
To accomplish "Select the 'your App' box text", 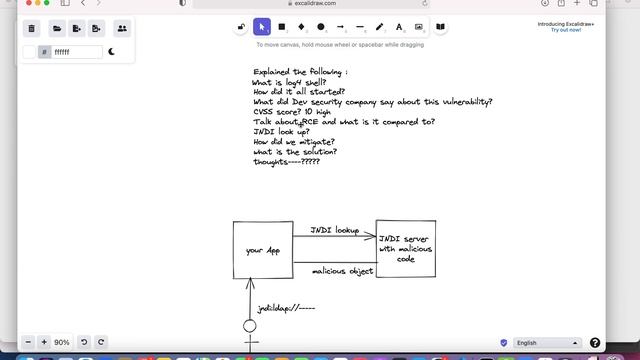I will pos(263,251).
